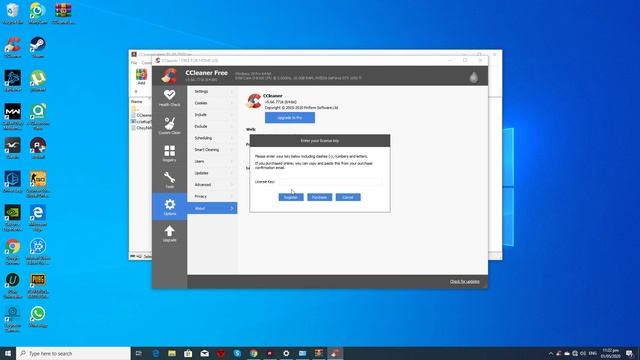This screenshot has height=360, width=640.
Task: Click Upgrade to Pro button
Action: pos(290,118)
